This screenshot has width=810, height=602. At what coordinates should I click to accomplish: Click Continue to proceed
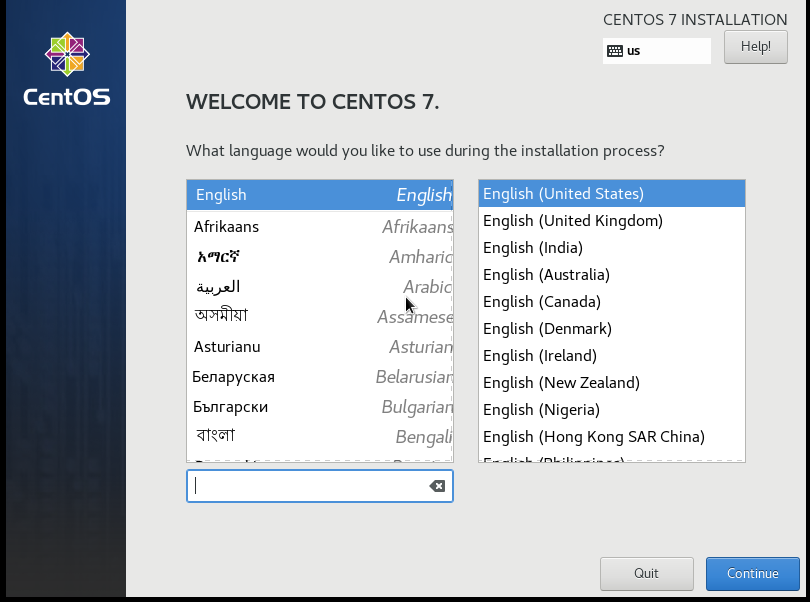pyautogui.click(x=753, y=574)
